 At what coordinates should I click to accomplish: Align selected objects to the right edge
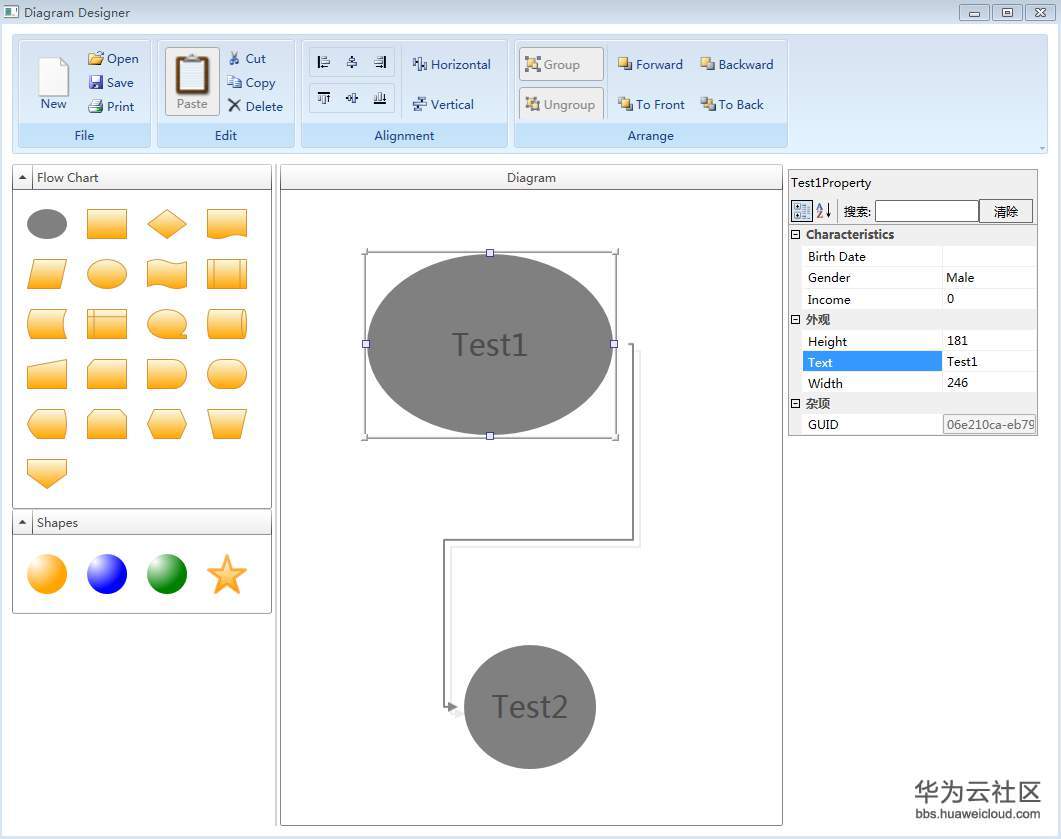point(380,63)
